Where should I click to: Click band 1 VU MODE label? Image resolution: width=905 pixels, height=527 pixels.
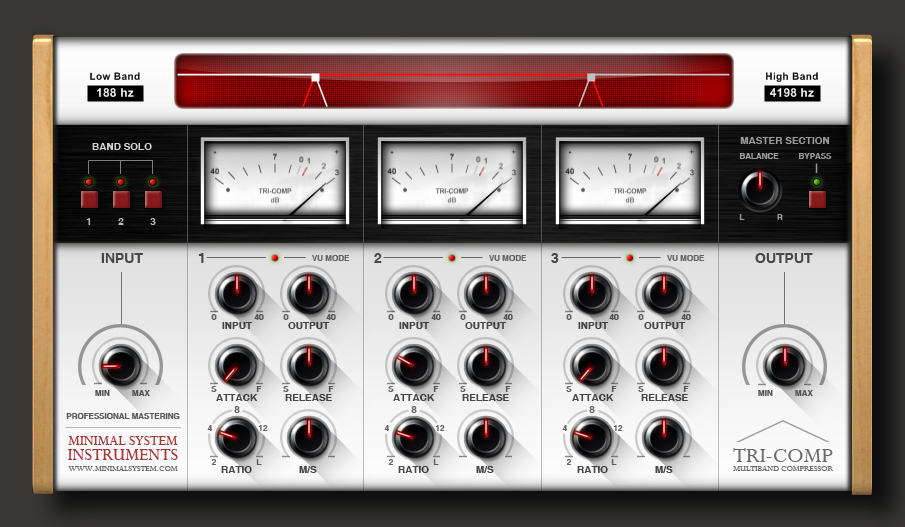(x=331, y=258)
